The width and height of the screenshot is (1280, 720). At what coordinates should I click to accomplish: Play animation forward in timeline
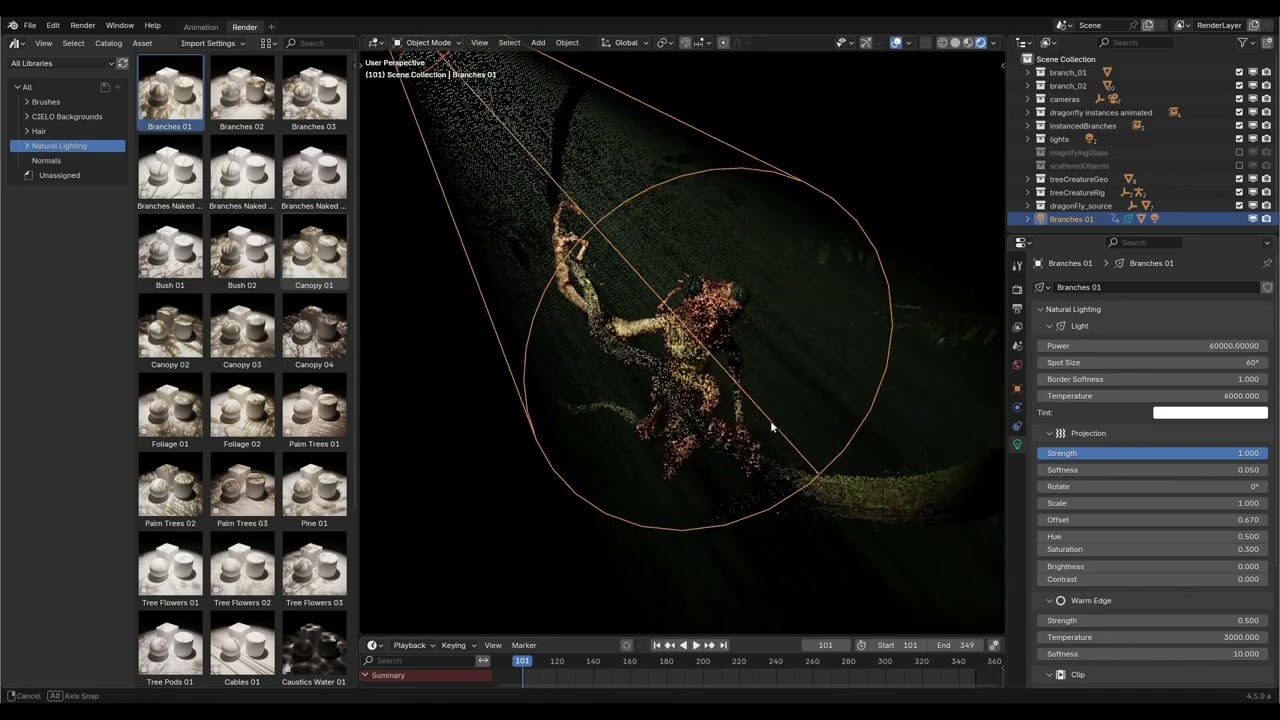[696, 645]
